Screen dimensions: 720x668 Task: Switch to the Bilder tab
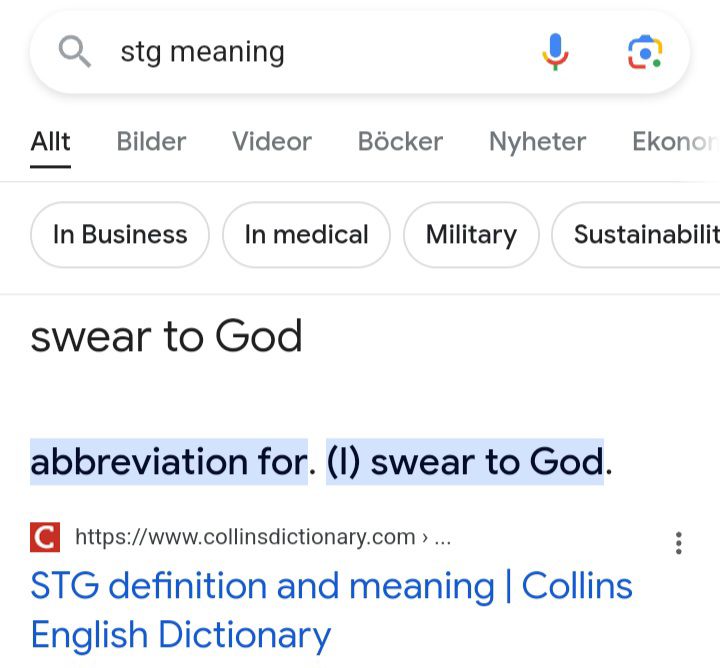click(151, 142)
